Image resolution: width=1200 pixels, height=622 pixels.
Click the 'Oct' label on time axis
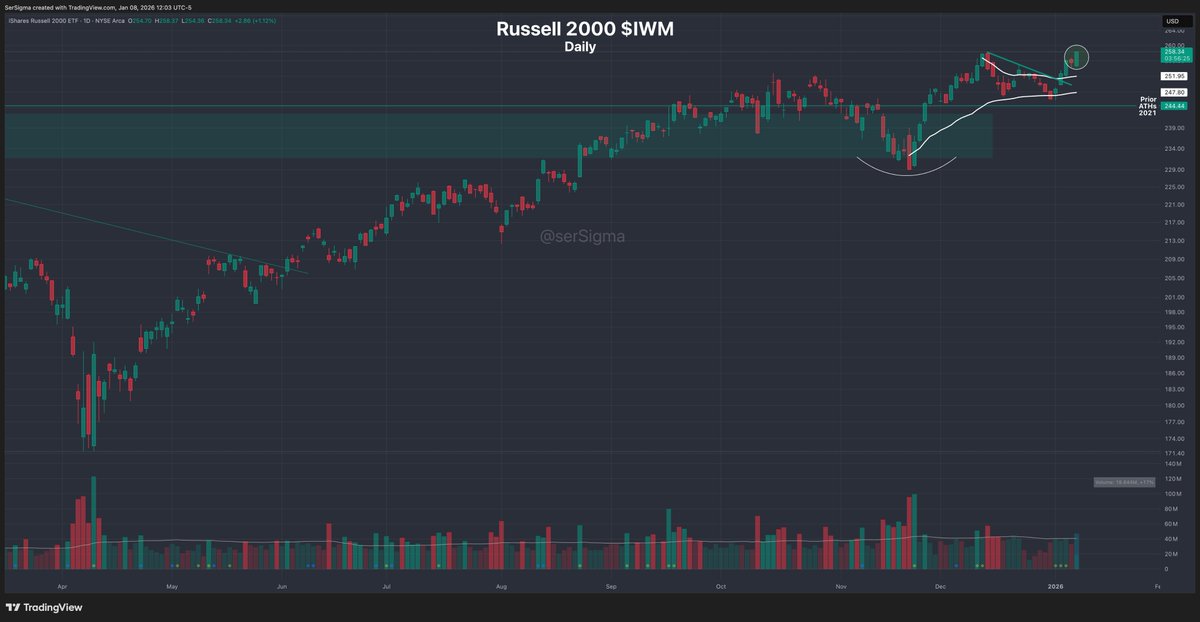(720, 585)
